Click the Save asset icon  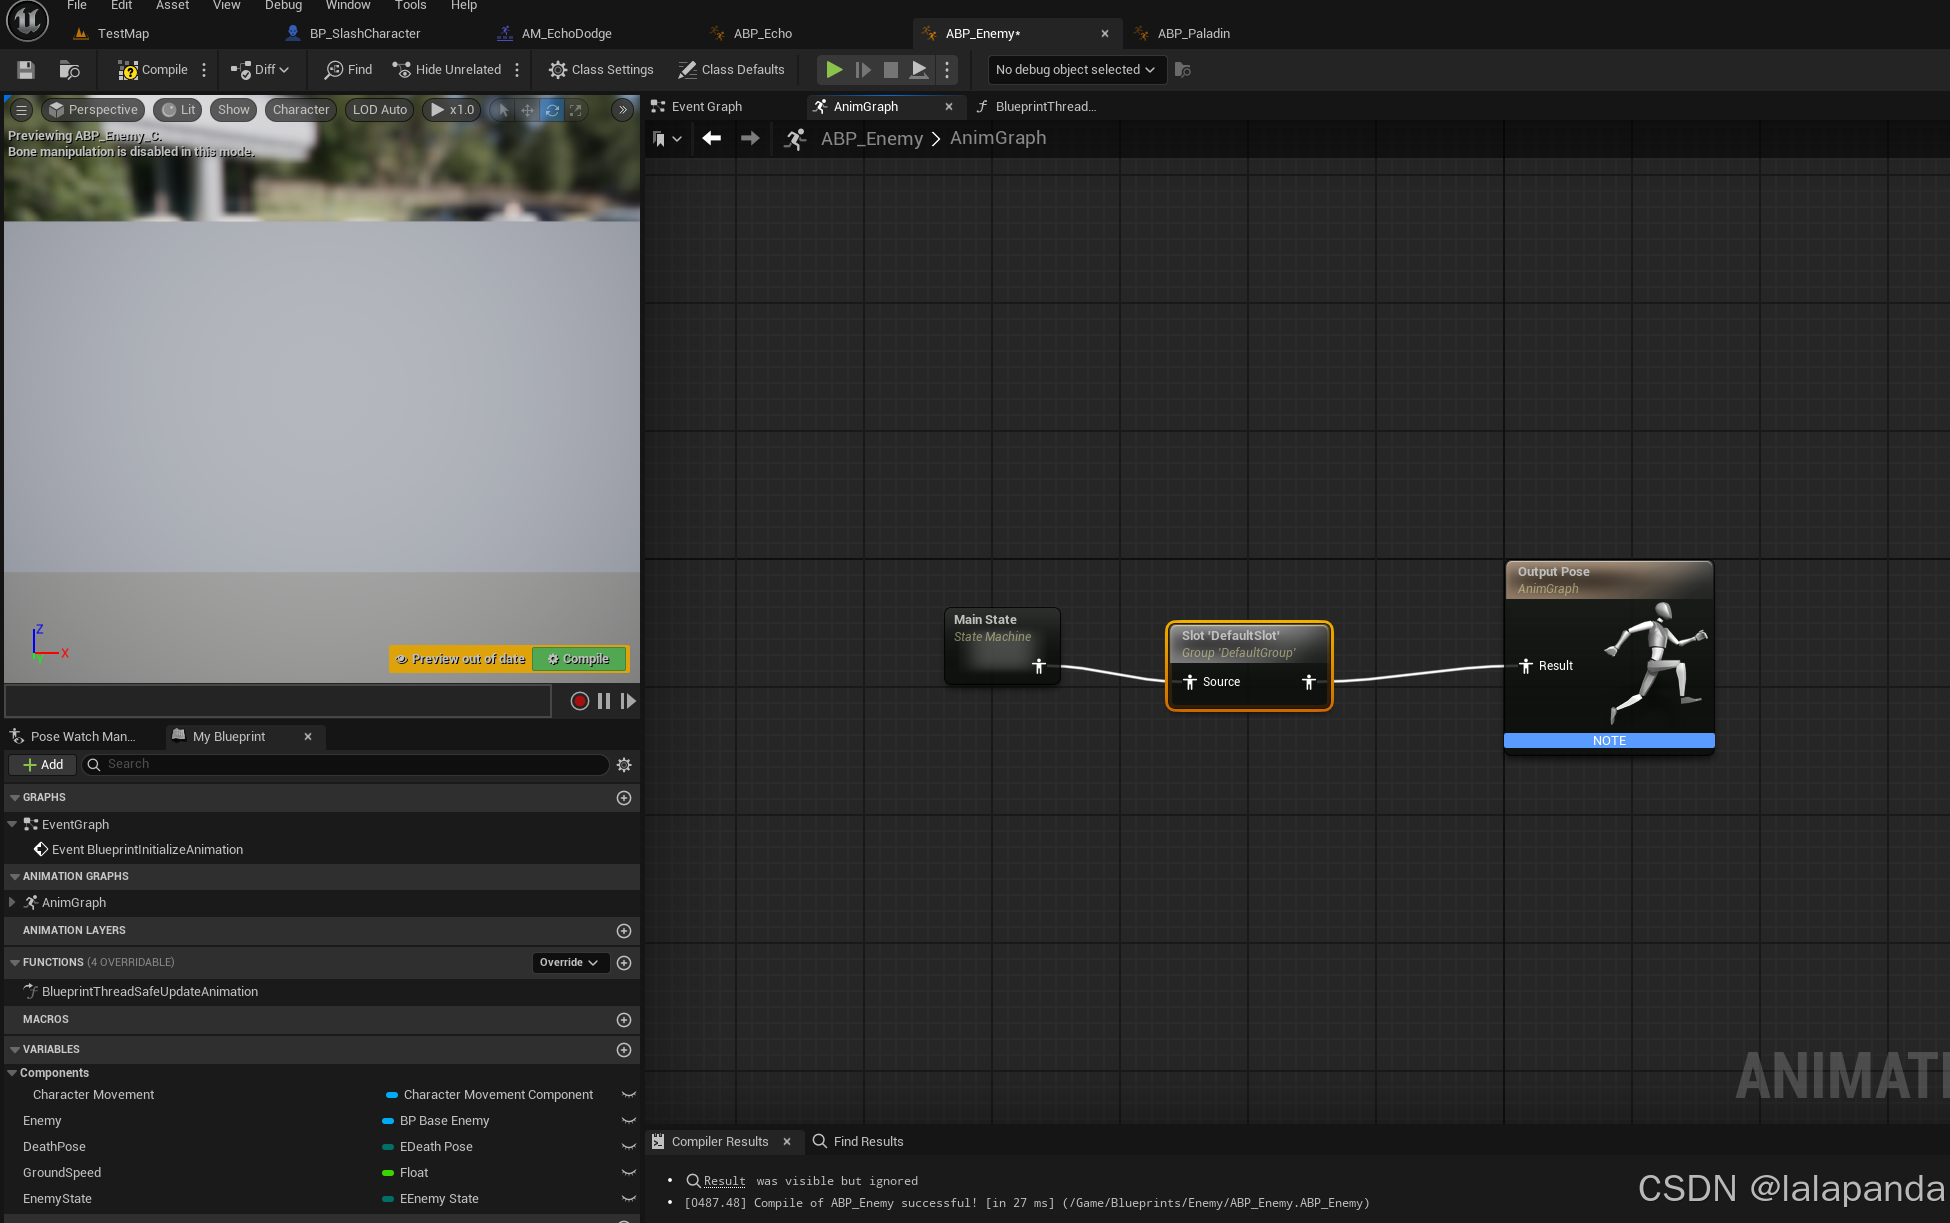[26, 70]
